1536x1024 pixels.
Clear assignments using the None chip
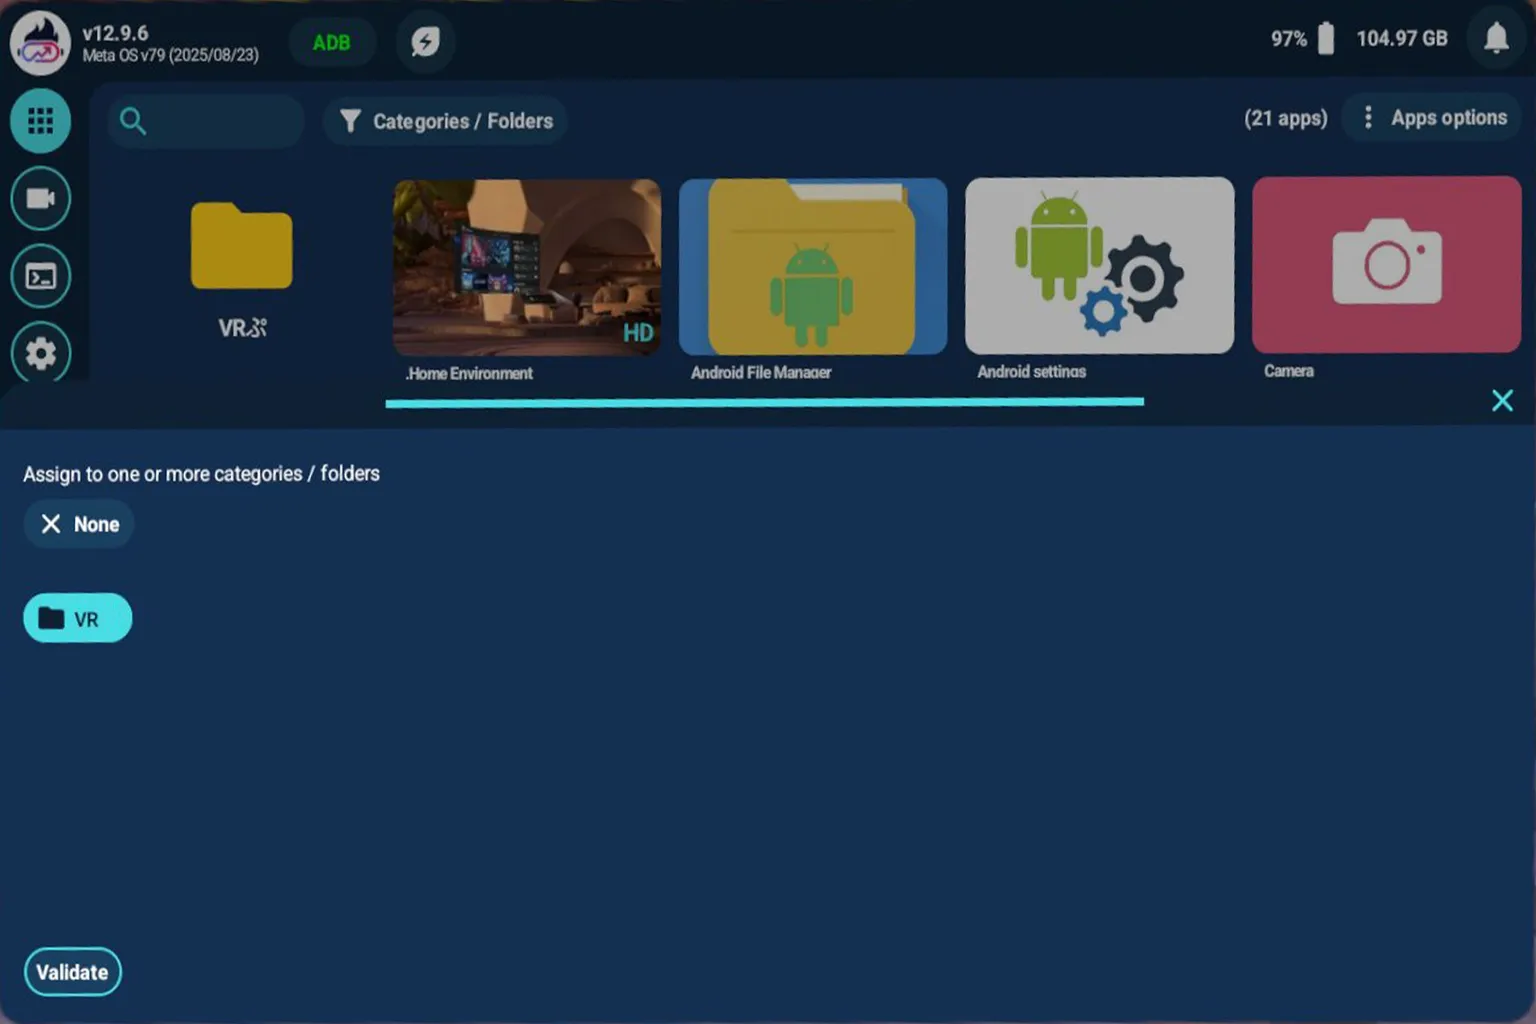(79, 523)
